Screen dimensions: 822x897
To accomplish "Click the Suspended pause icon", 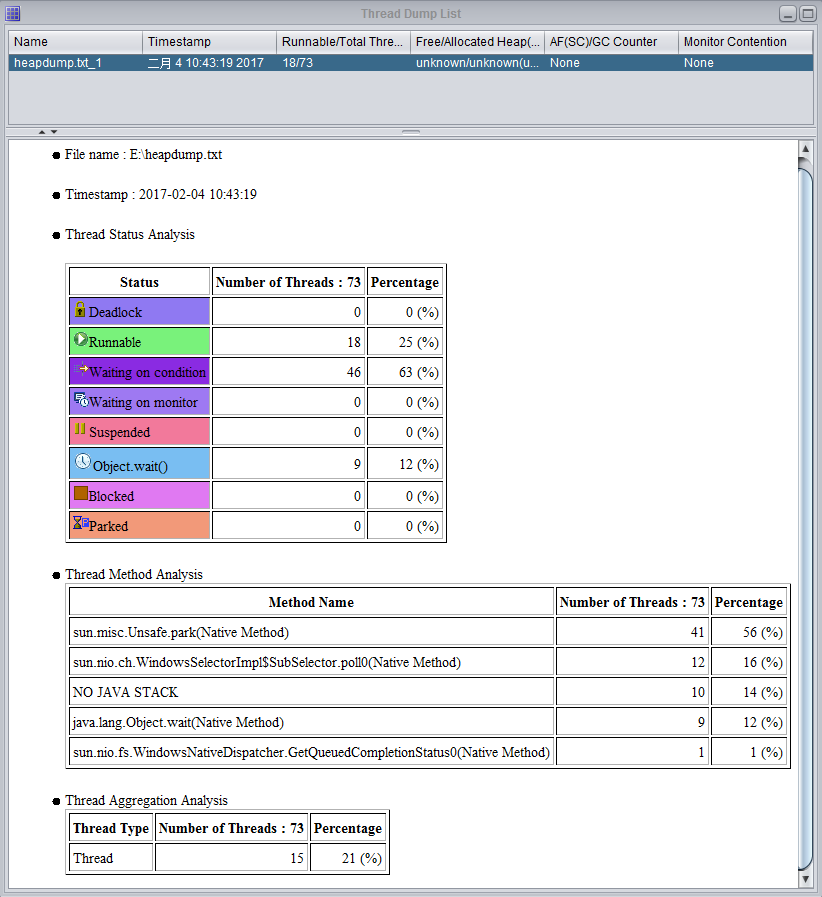I will click(80, 430).
